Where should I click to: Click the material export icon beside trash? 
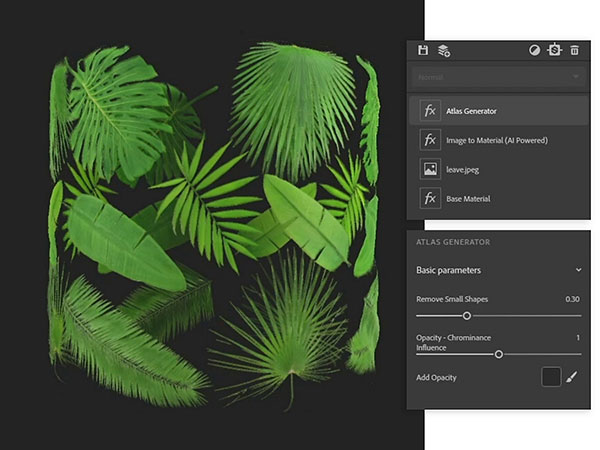(554, 50)
